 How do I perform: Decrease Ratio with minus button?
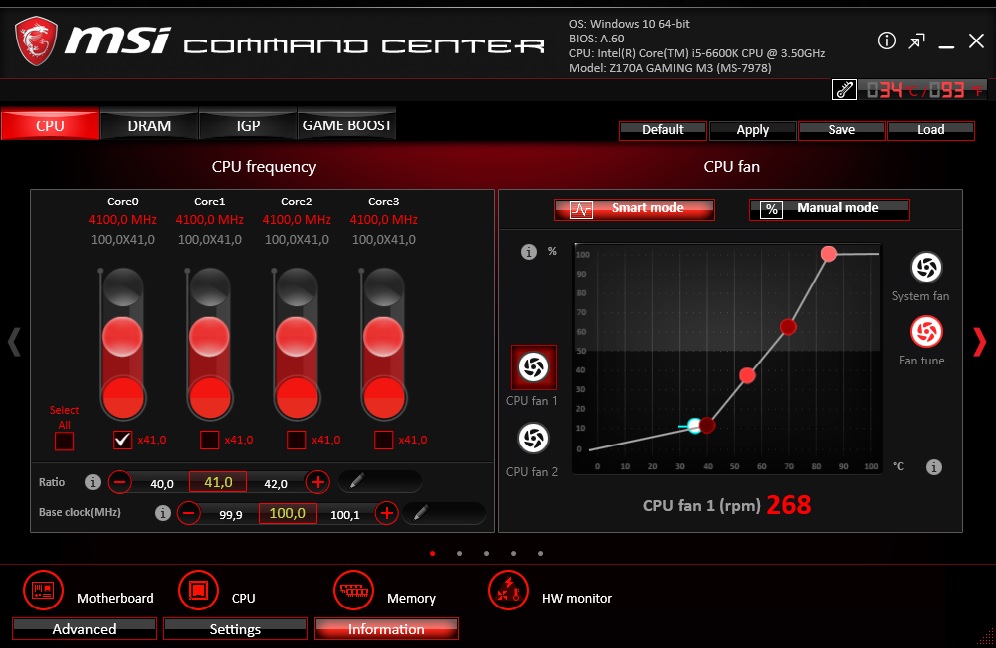pyautogui.click(x=119, y=482)
